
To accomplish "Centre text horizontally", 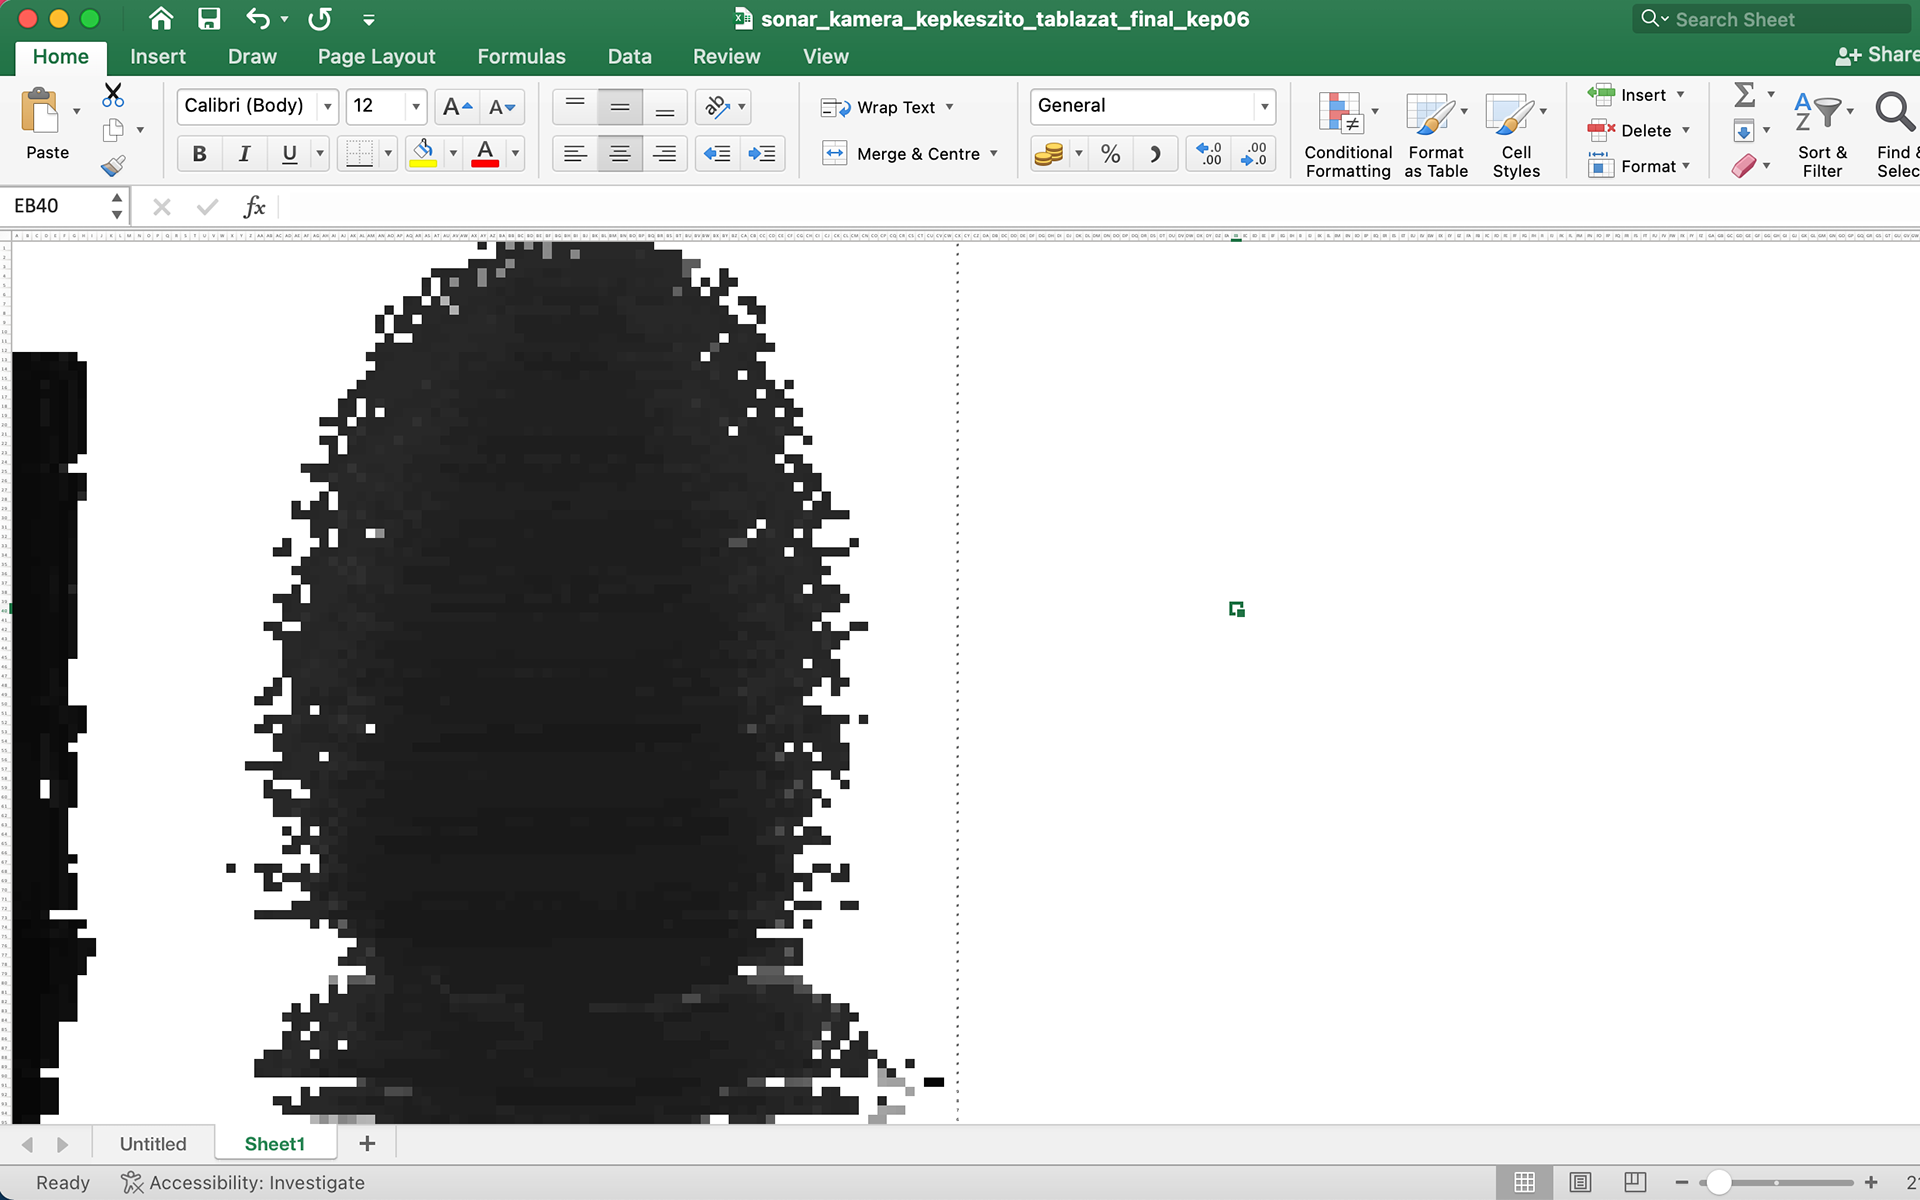I will coord(620,153).
